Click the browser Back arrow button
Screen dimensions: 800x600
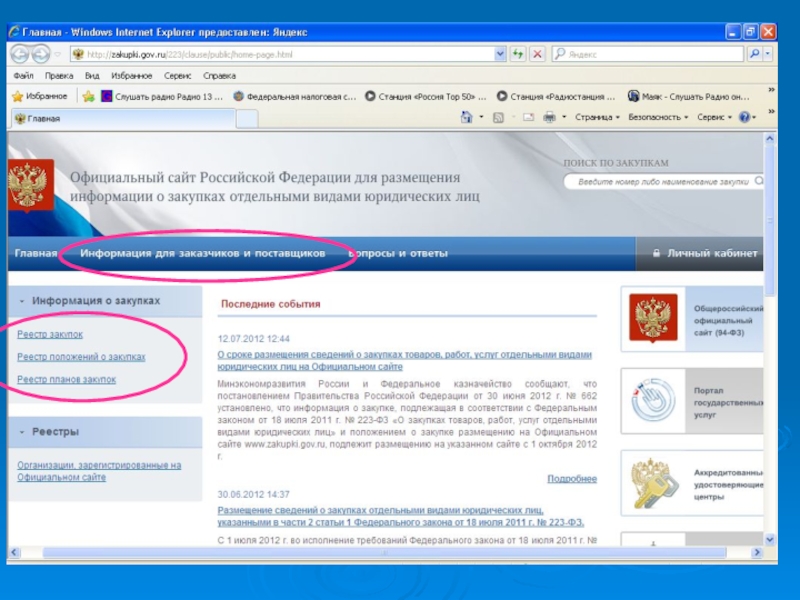[x=20, y=54]
